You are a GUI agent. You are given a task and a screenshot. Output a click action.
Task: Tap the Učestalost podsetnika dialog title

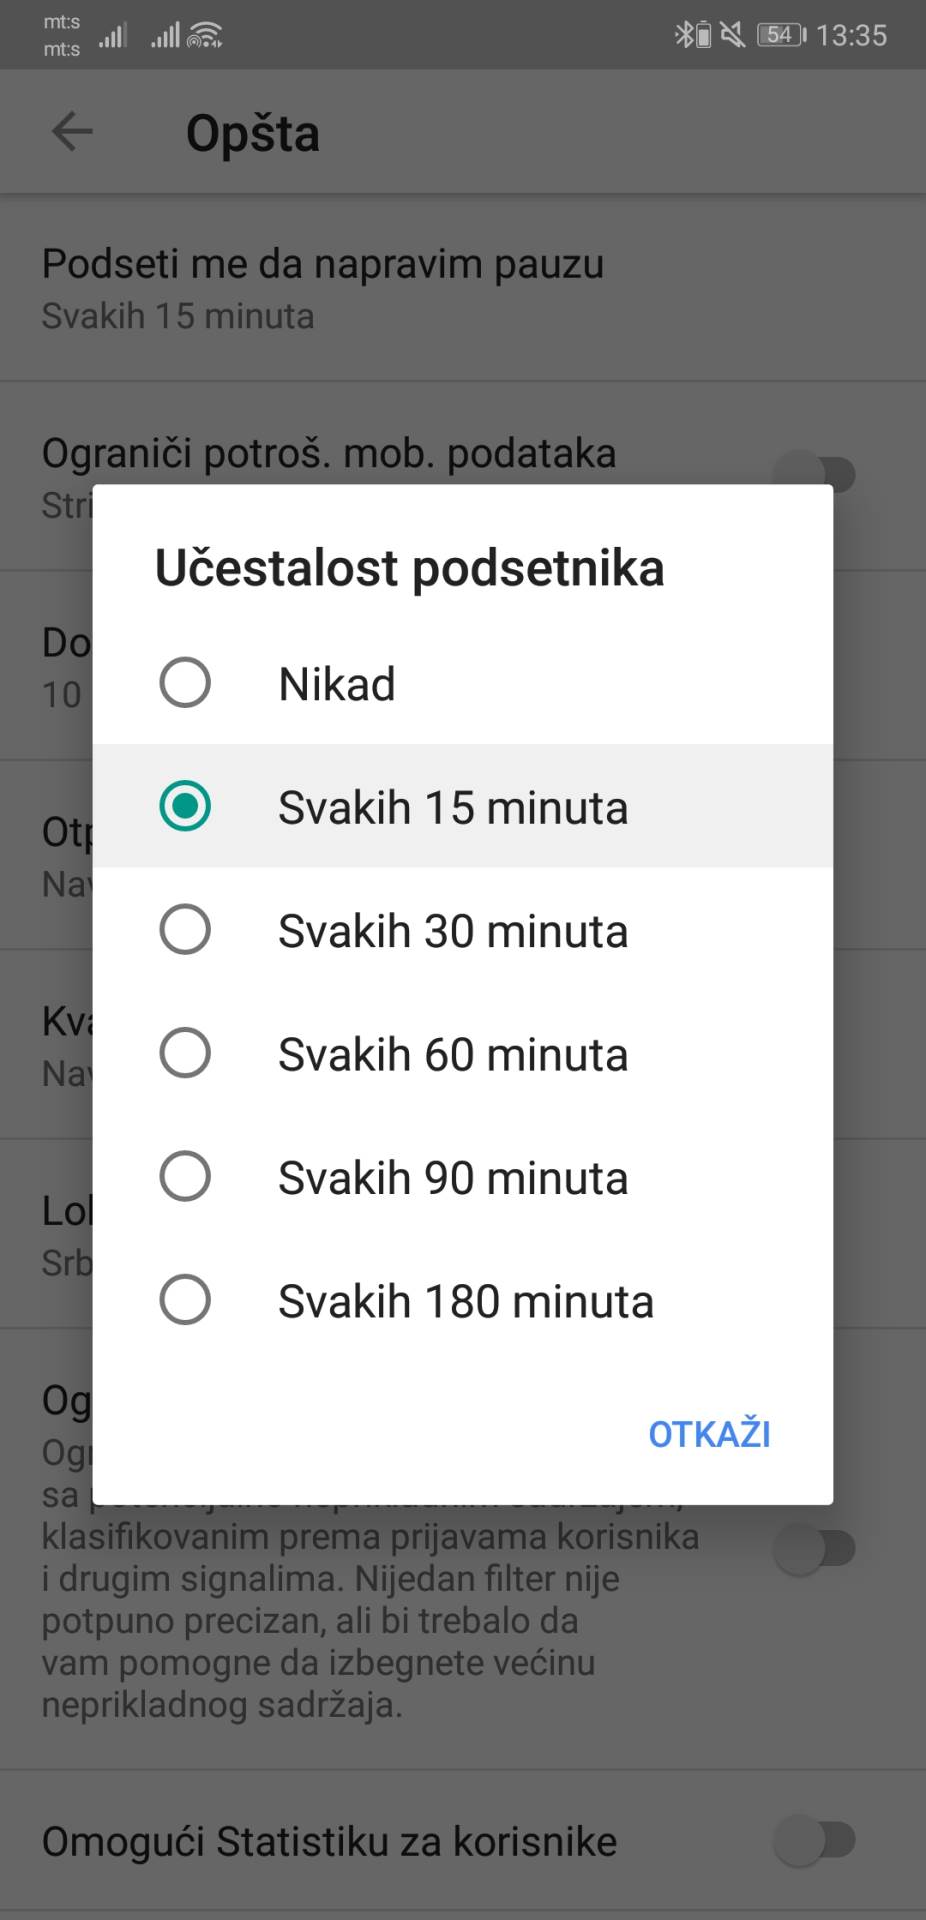pyautogui.click(x=408, y=566)
